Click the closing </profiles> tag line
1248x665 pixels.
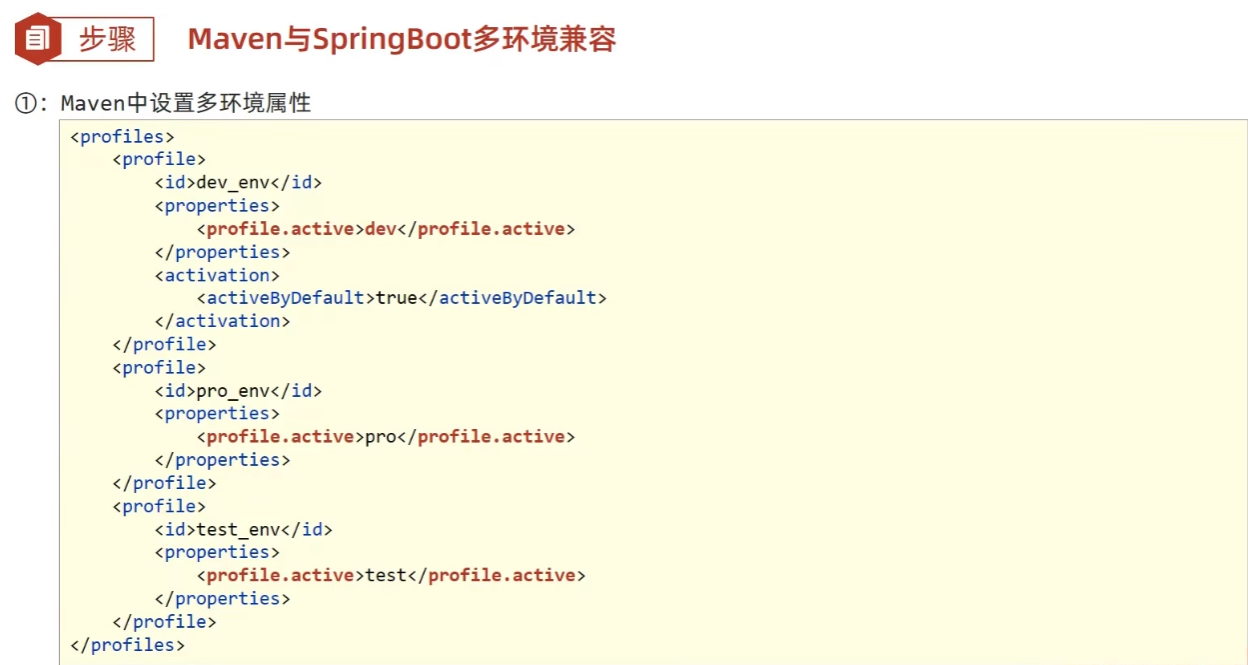pos(128,644)
